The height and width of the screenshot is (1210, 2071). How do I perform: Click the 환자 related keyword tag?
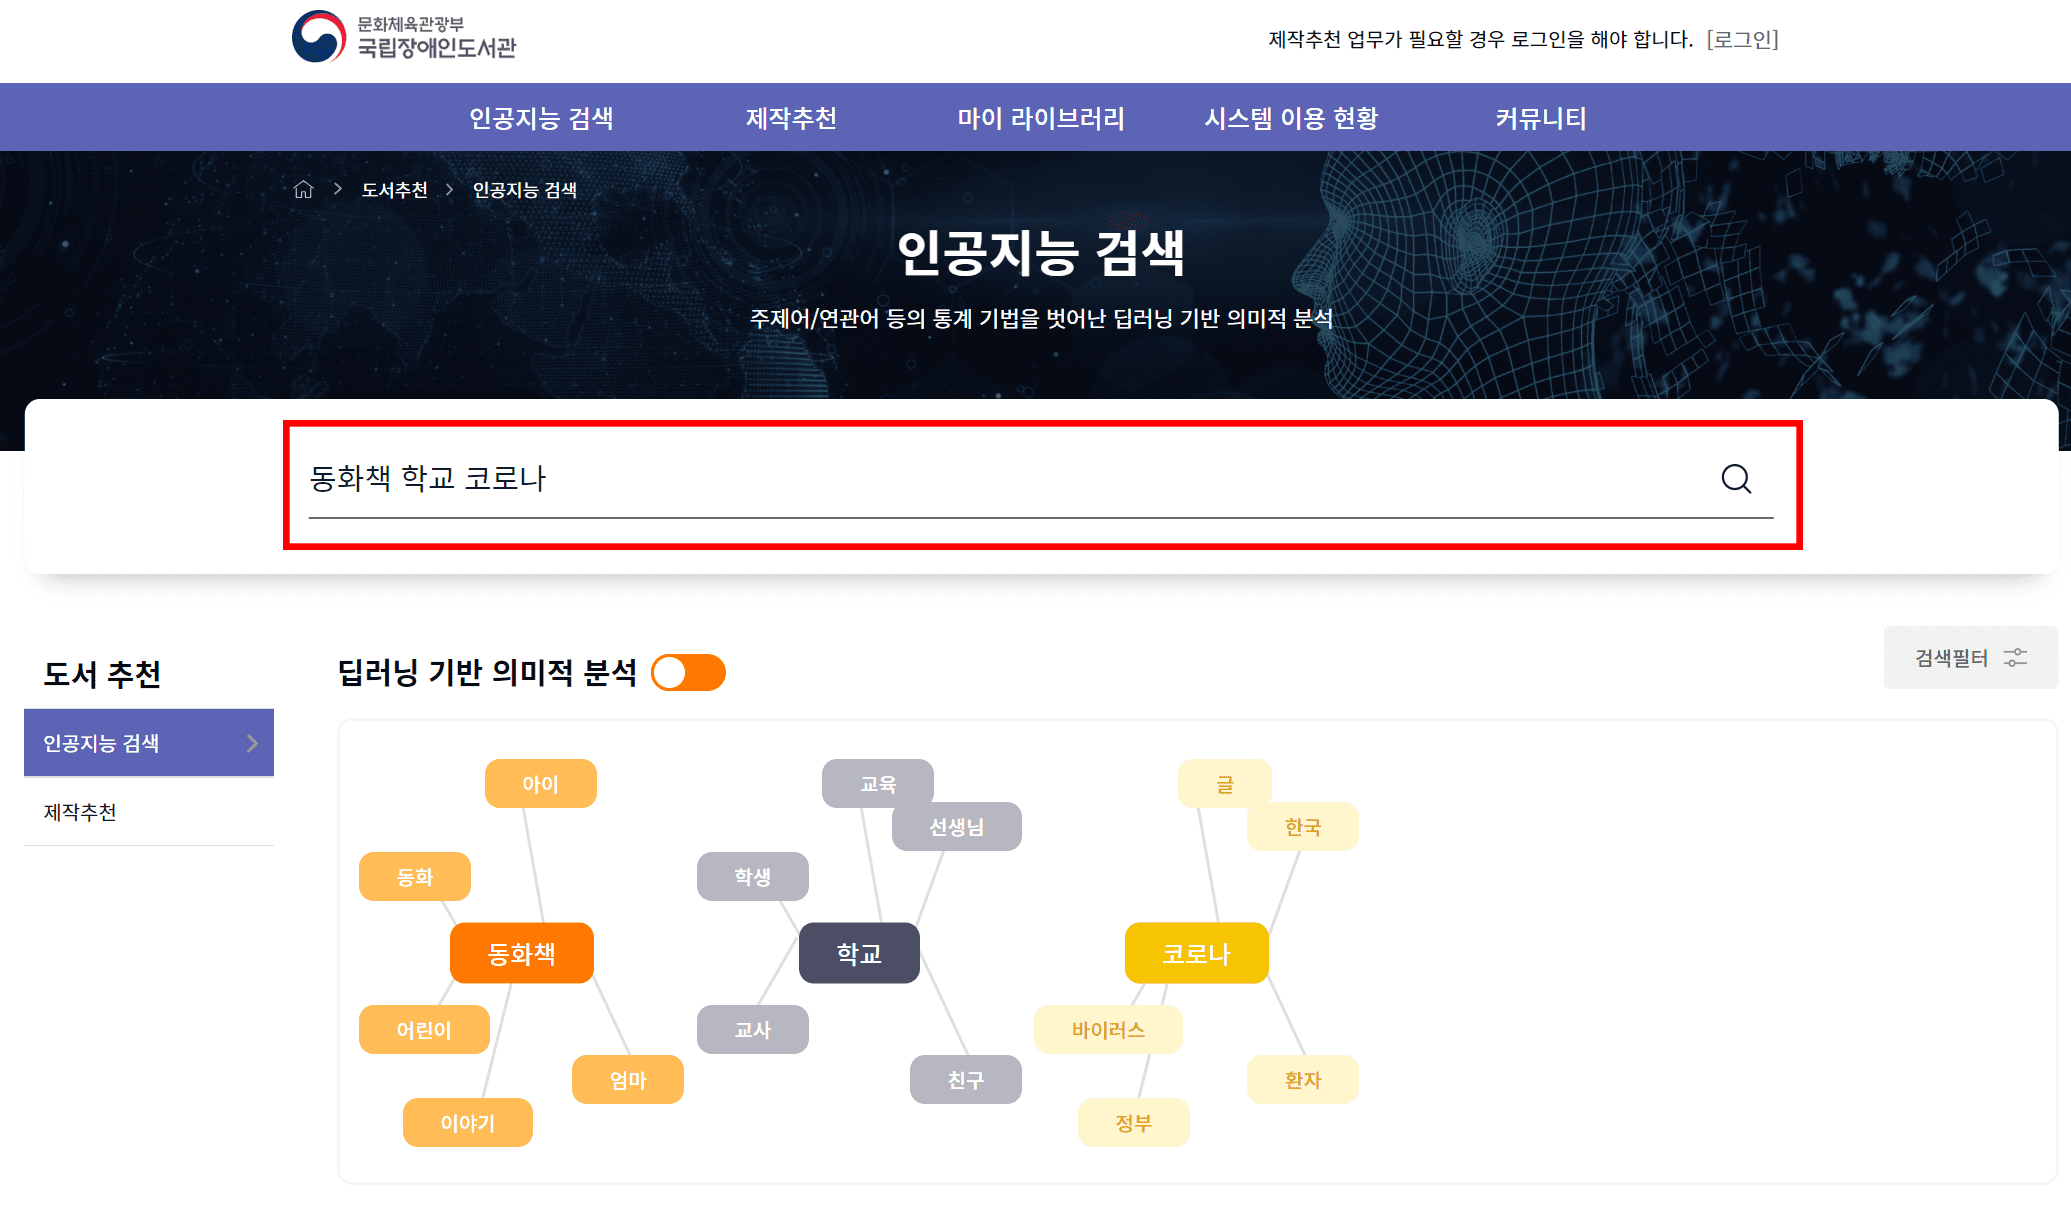click(1303, 1079)
